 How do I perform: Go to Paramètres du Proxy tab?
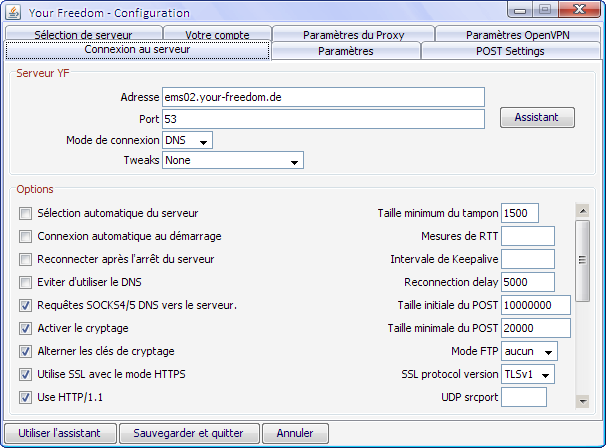pyautogui.click(x=354, y=34)
